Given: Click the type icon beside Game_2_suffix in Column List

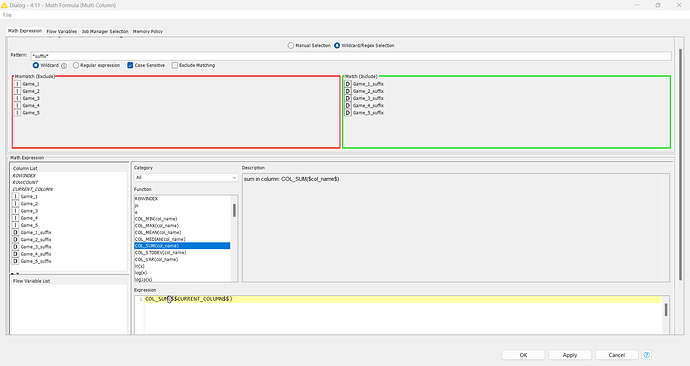Looking at the screenshot, I should point(15,240).
